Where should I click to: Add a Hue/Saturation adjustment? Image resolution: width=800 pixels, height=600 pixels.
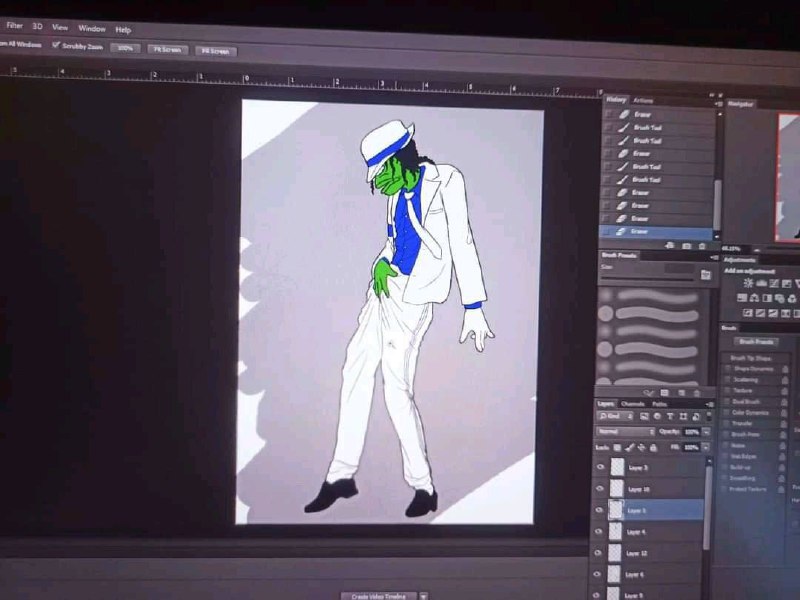tap(742, 297)
